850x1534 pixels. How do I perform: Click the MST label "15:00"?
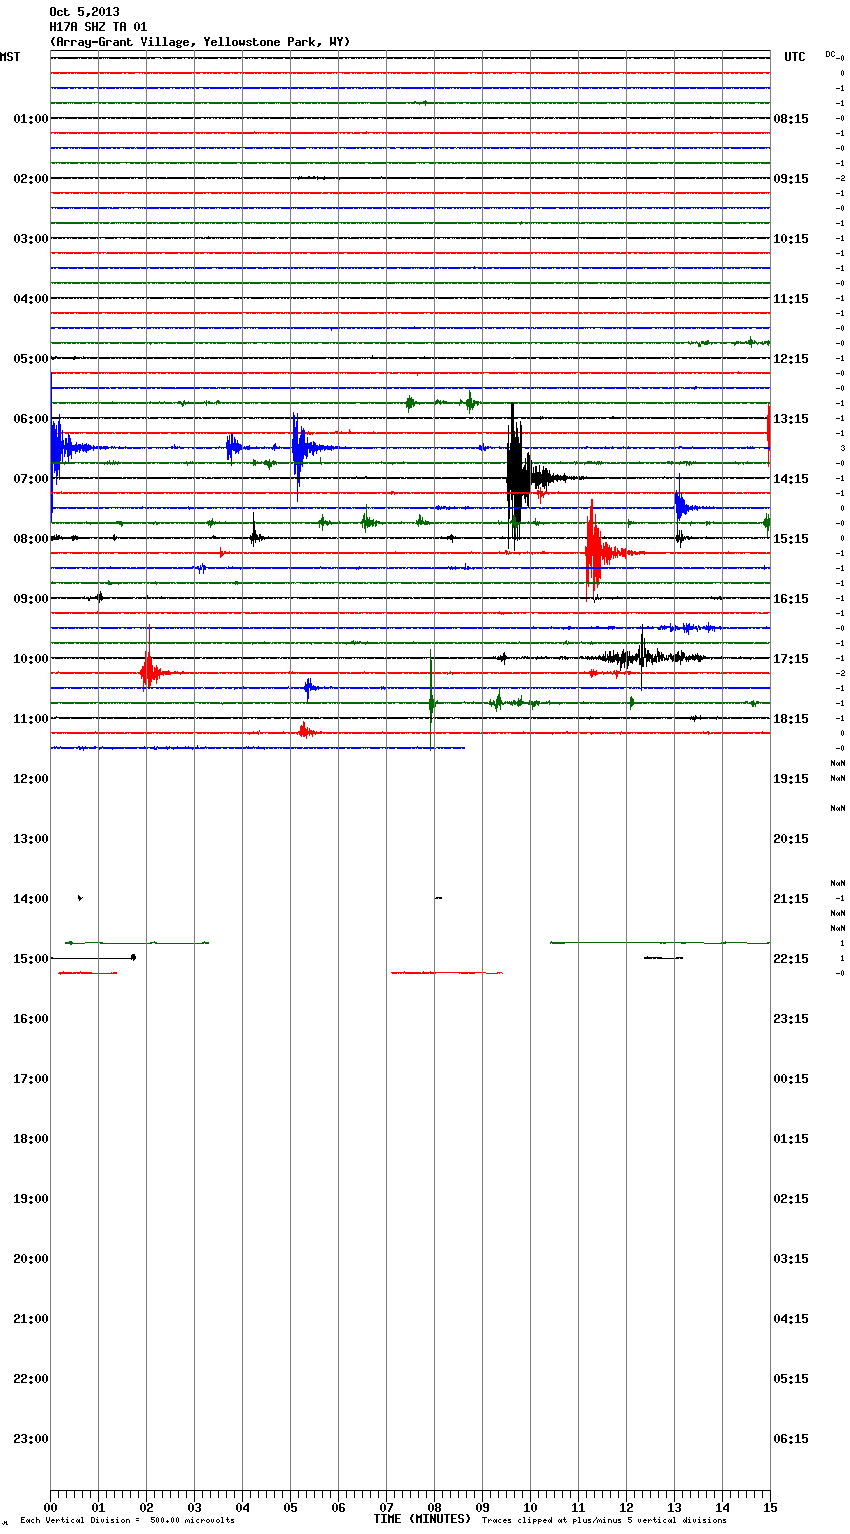[x=31, y=959]
